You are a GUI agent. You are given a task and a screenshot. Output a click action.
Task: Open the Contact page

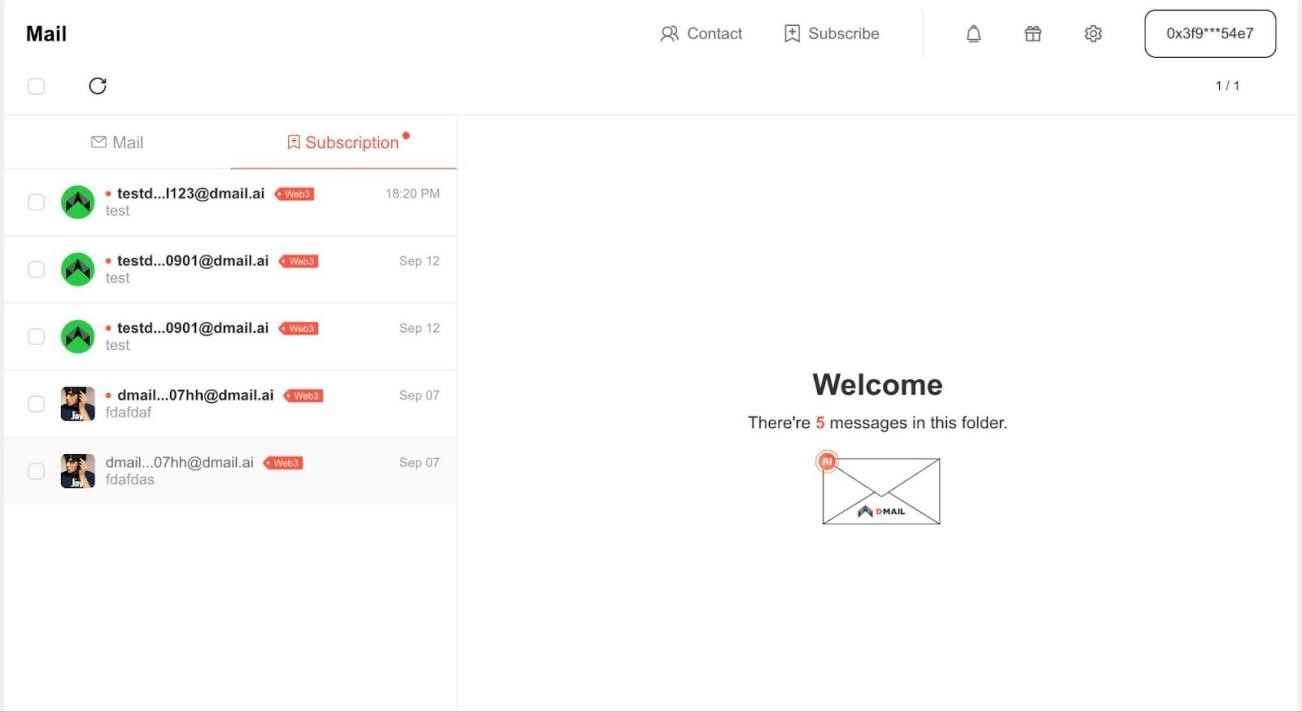701,34
